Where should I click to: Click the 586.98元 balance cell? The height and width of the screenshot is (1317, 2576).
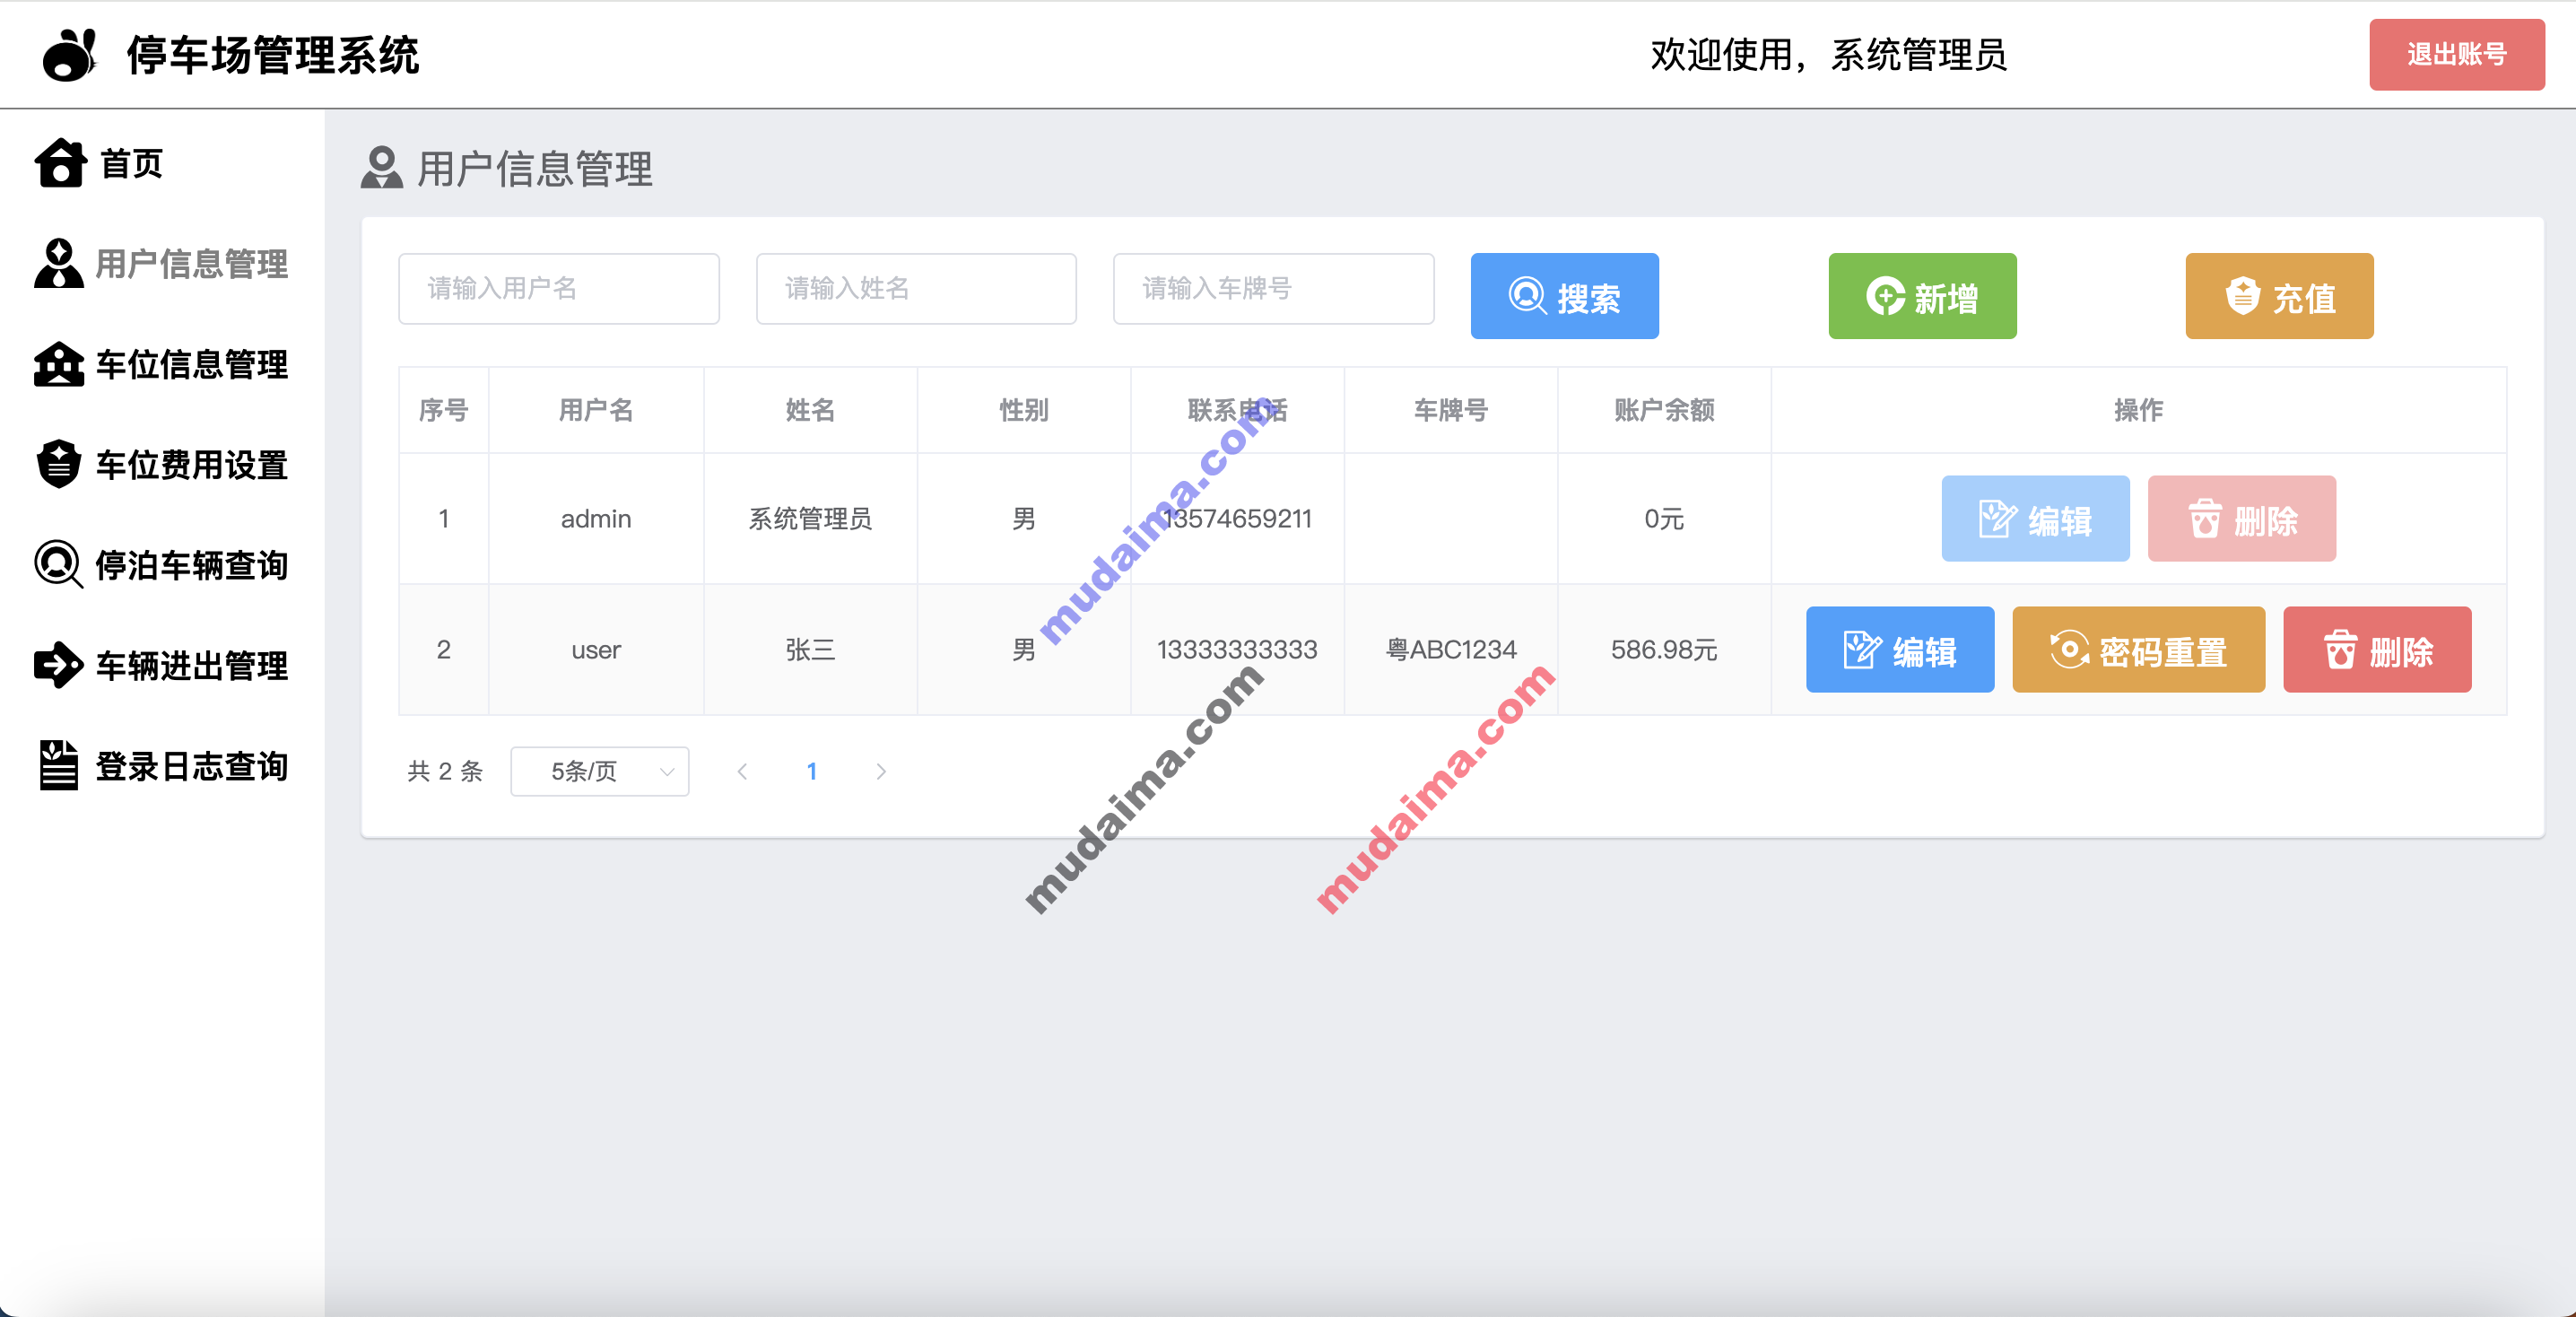[x=1664, y=650]
